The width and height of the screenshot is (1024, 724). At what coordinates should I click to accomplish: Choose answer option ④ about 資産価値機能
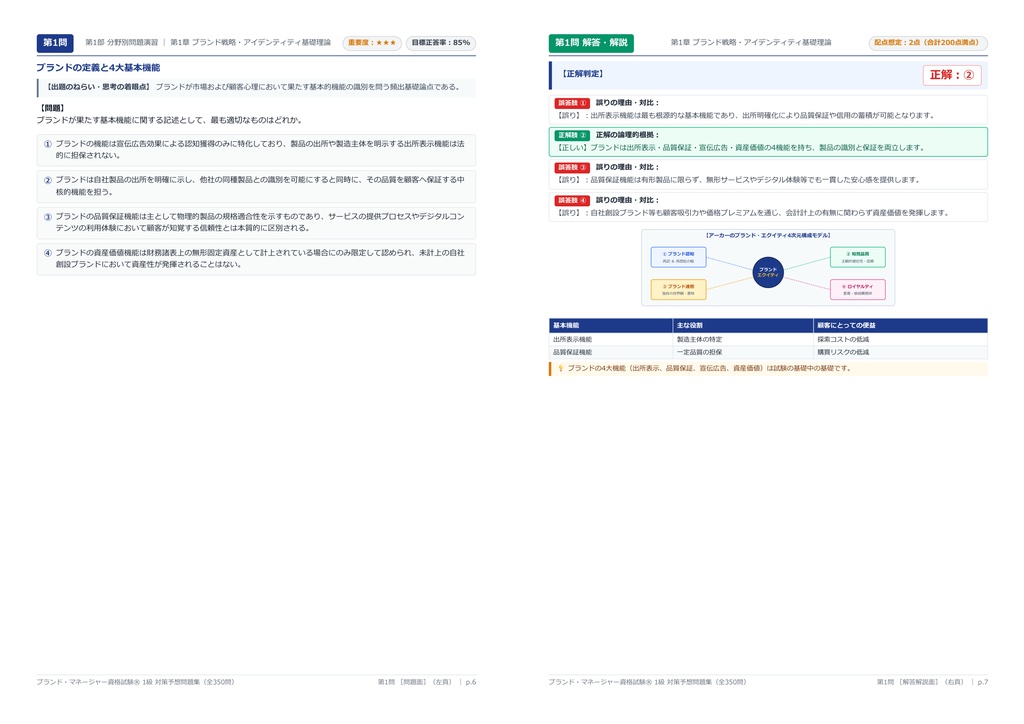point(256,259)
